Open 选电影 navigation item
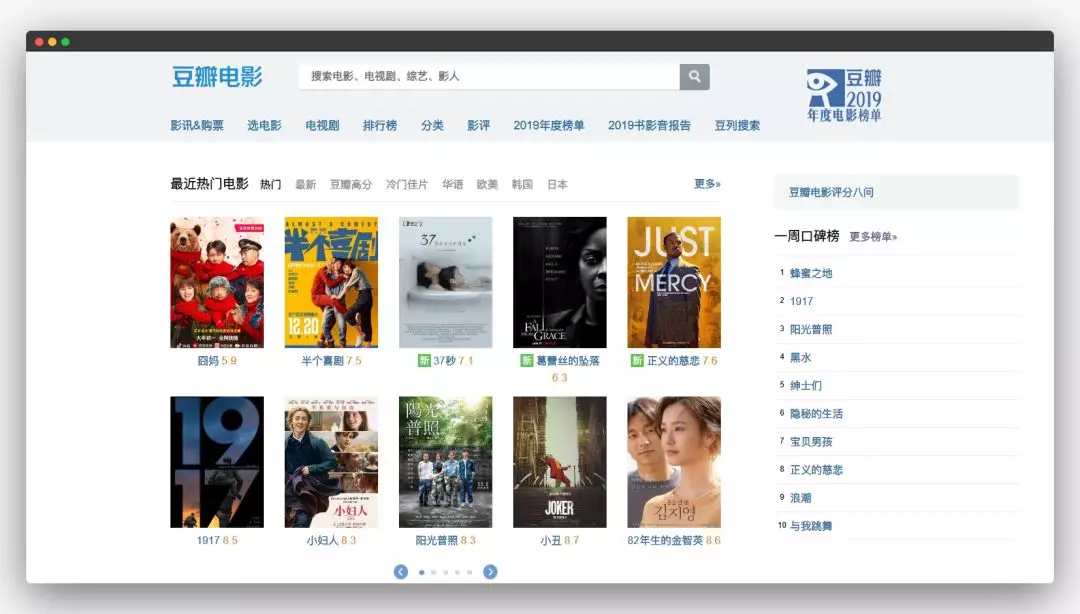Image resolution: width=1080 pixels, height=614 pixels. pyautogui.click(x=264, y=125)
